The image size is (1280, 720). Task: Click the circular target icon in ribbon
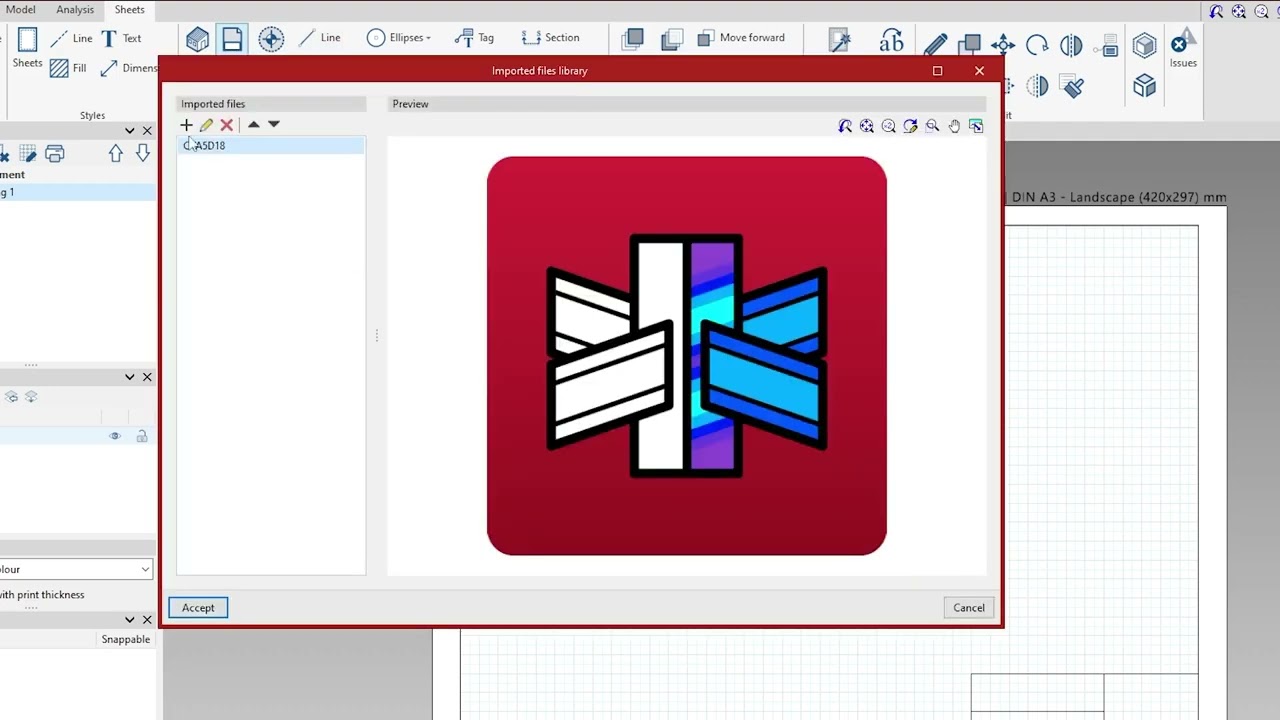[x=271, y=40]
